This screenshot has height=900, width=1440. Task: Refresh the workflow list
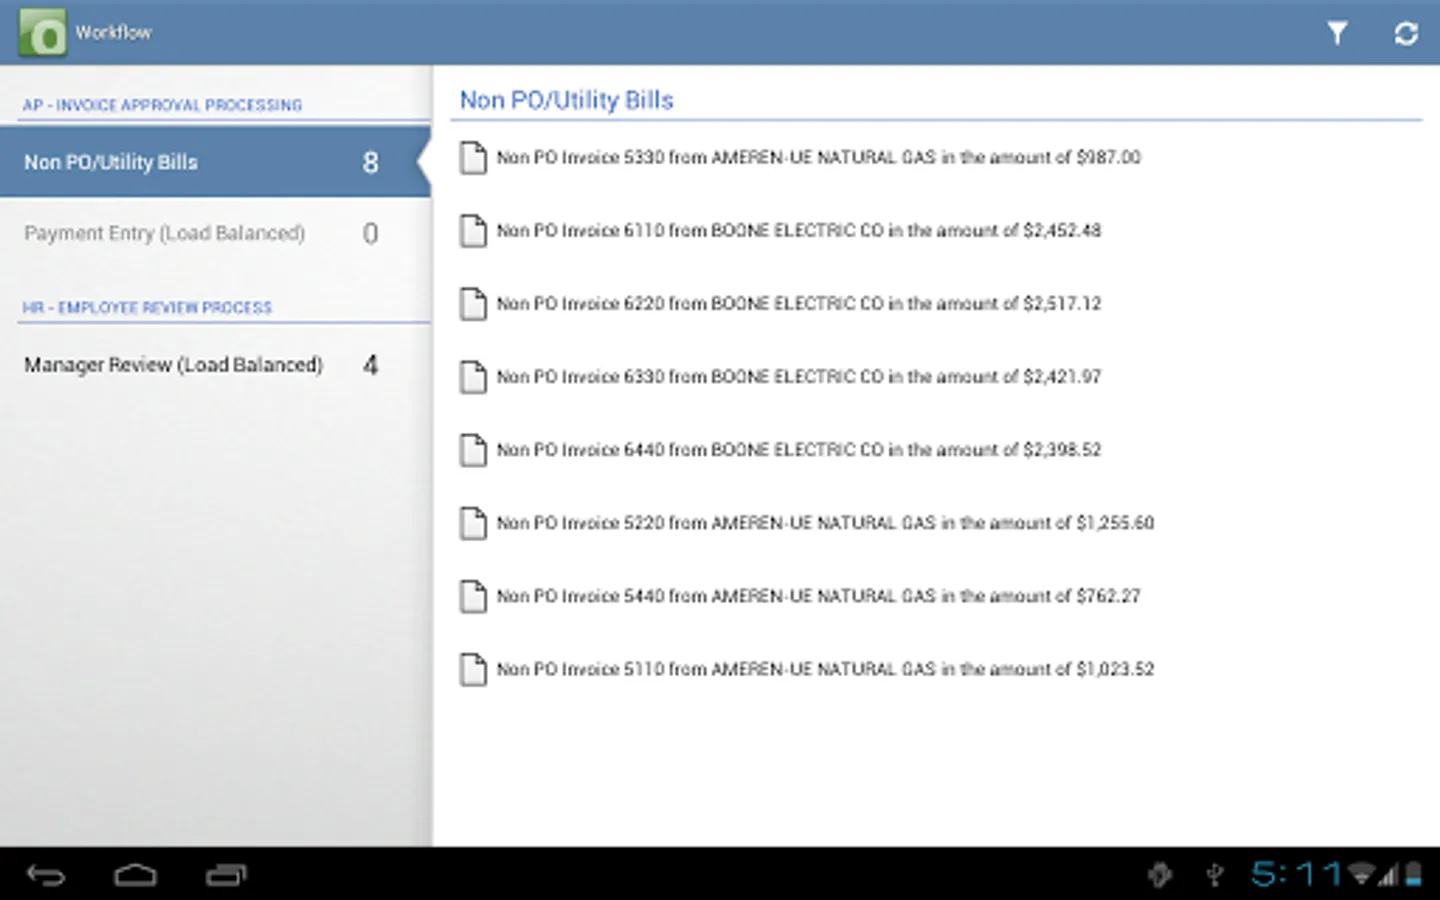click(1406, 33)
